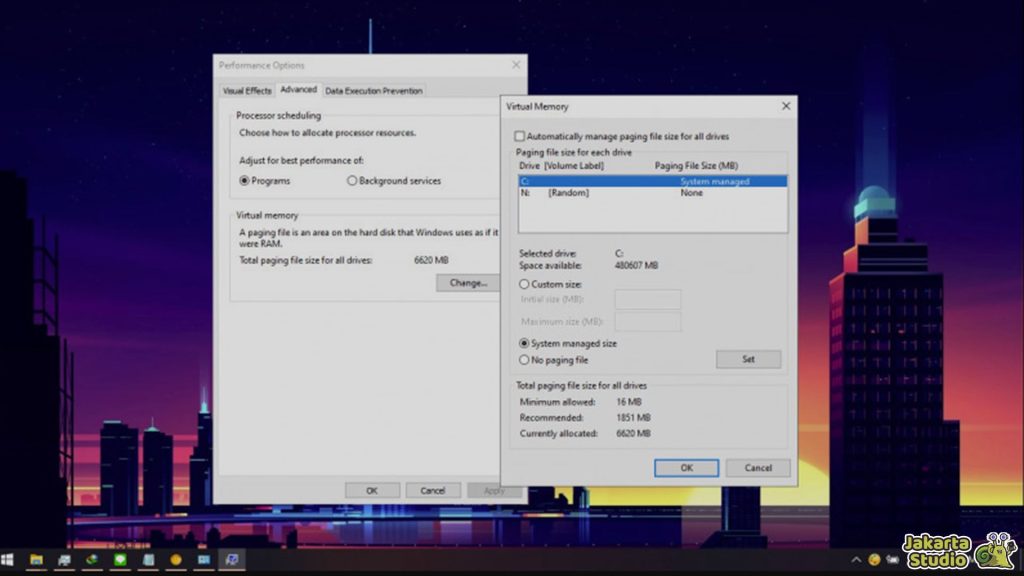
Task: Click the yellow circle icon on the taskbar
Action: point(176,562)
